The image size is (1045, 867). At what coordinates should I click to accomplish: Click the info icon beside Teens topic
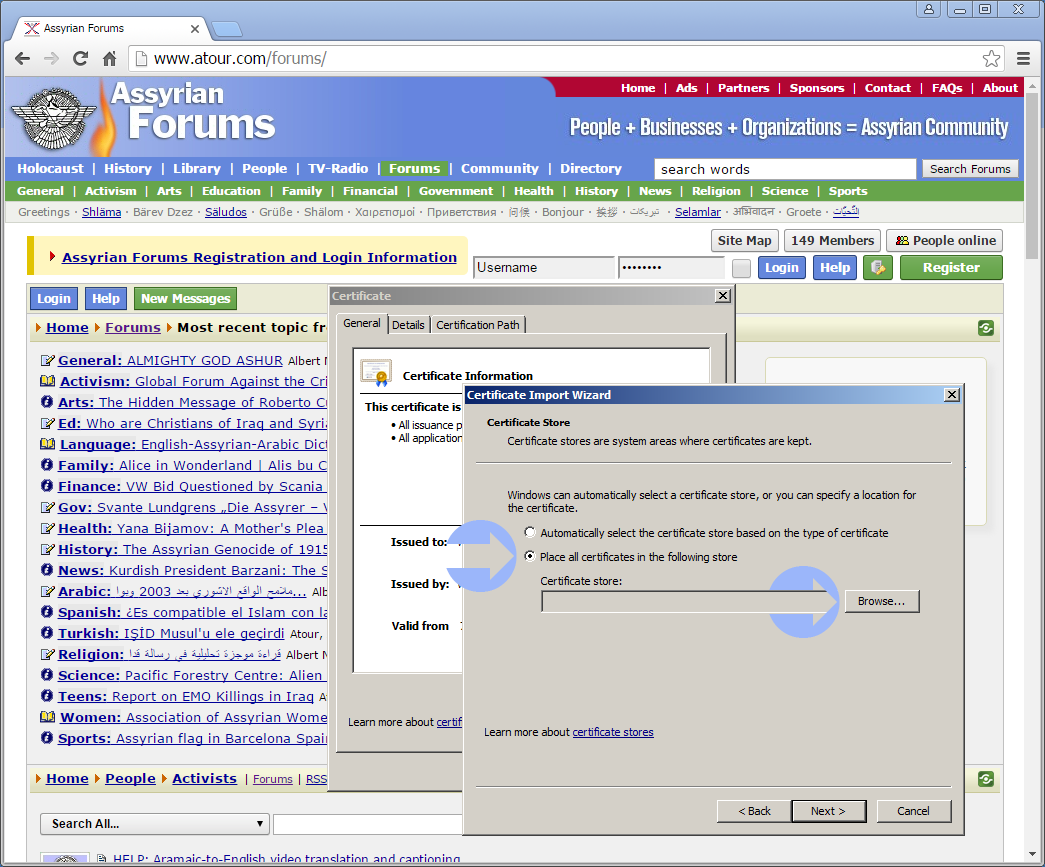click(47, 696)
